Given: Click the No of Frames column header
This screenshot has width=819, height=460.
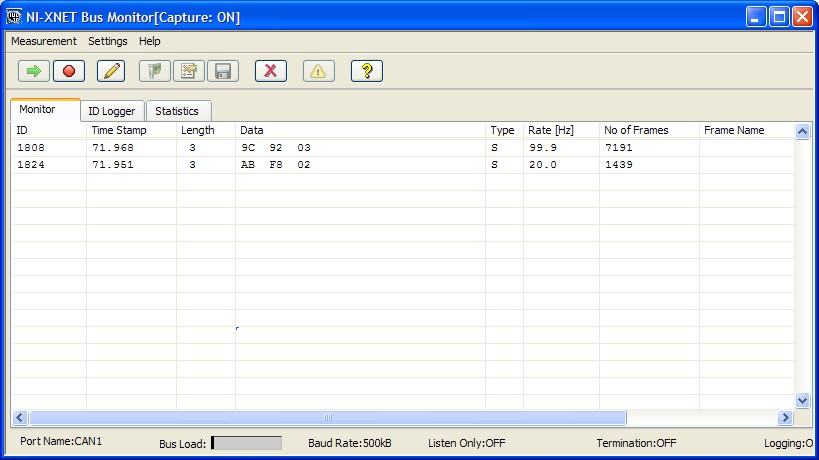Looking at the screenshot, I should [649, 130].
